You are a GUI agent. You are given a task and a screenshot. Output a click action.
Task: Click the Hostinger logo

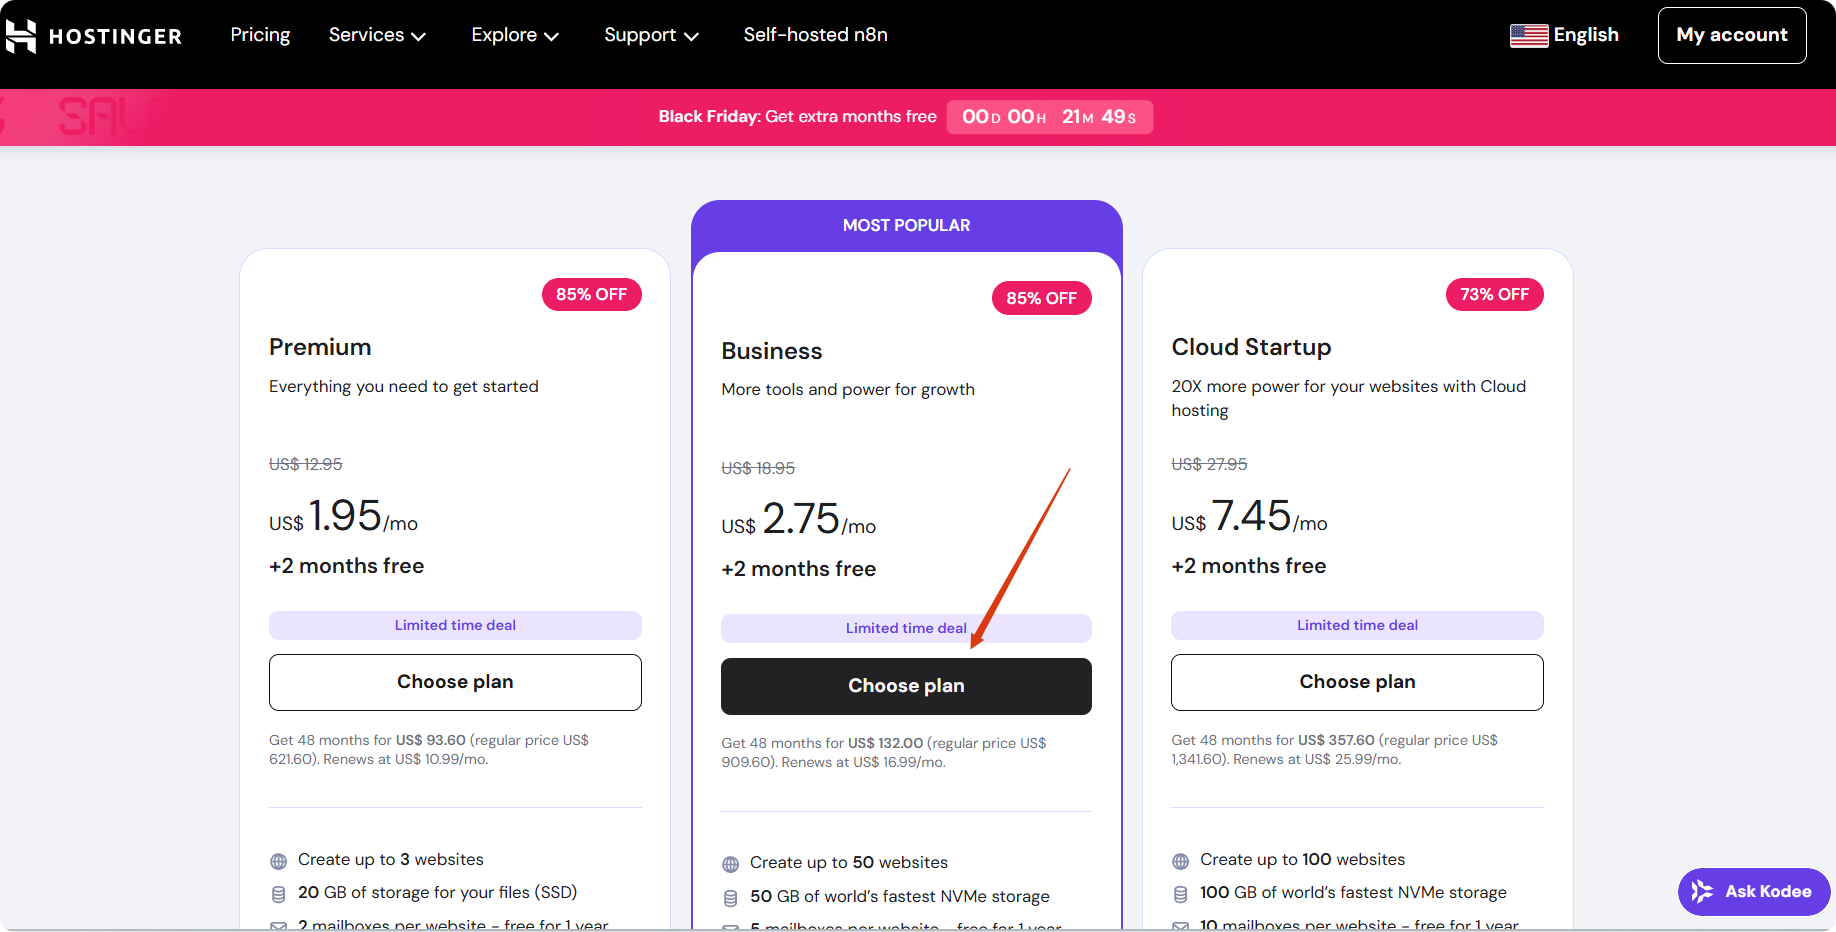pyautogui.click(x=95, y=35)
